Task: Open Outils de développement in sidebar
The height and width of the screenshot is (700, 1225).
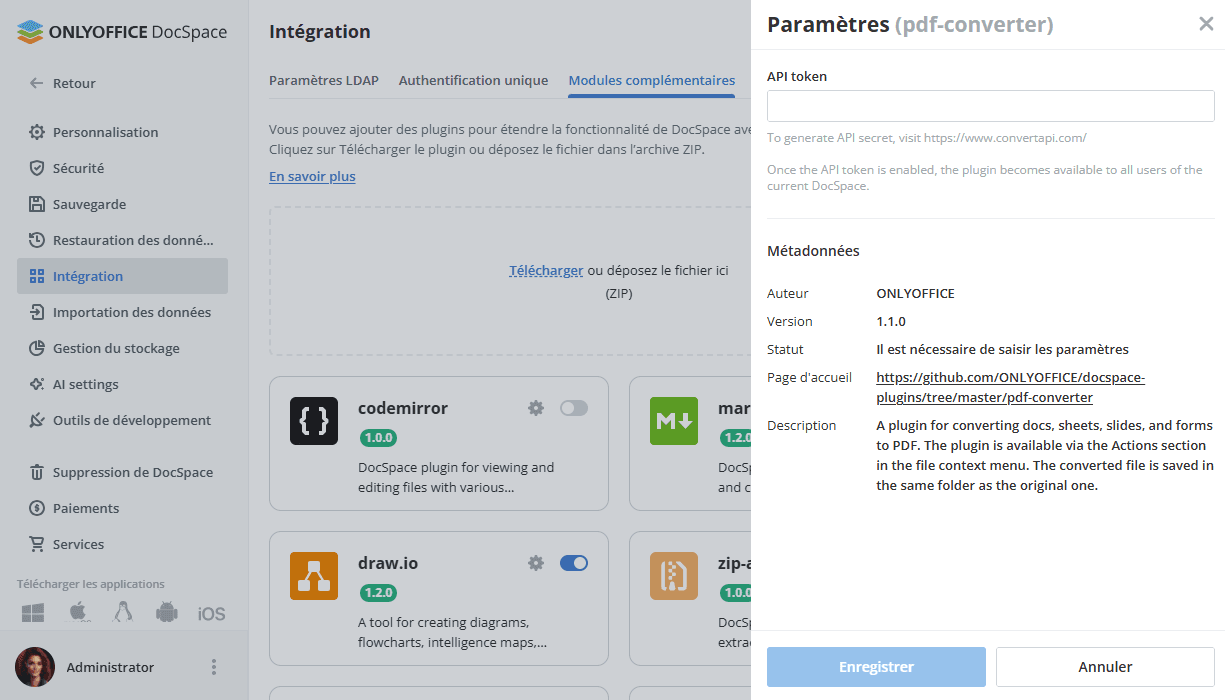Action: [x=131, y=420]
